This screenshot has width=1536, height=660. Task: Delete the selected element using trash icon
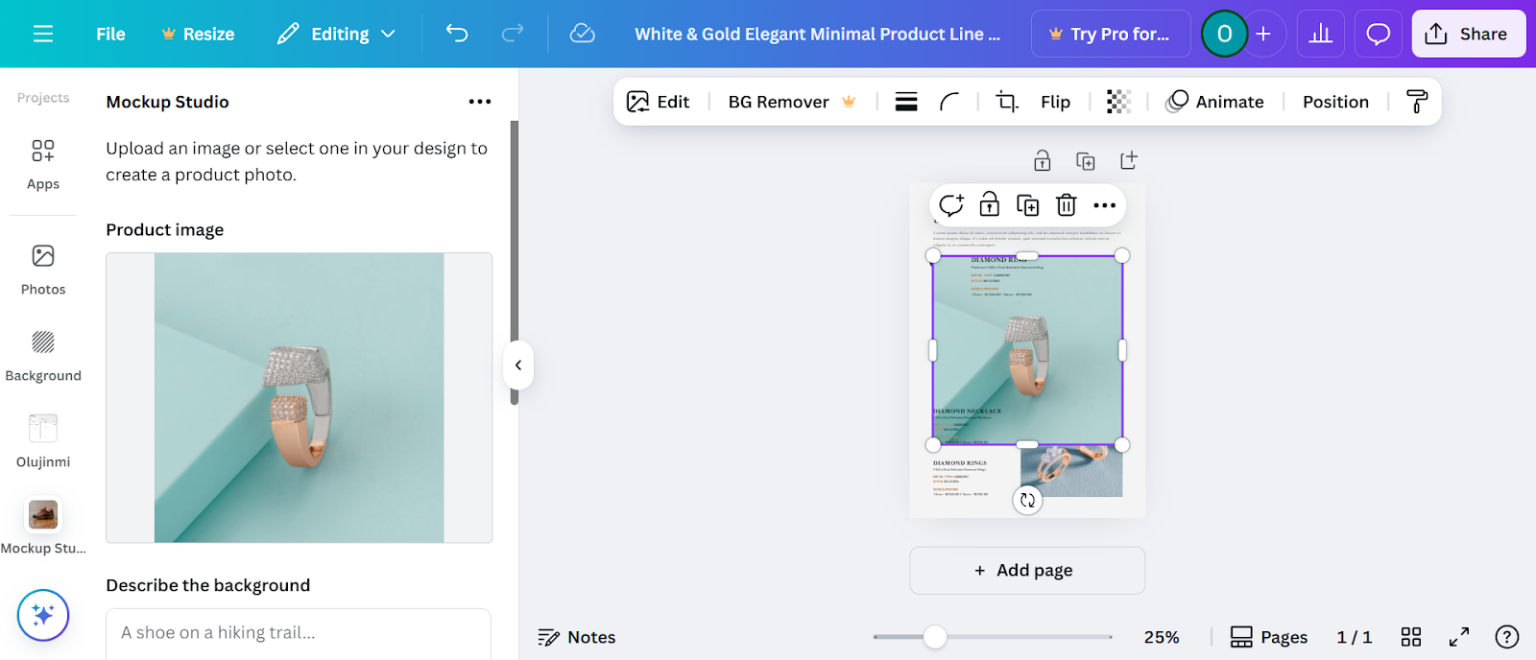1066,204
